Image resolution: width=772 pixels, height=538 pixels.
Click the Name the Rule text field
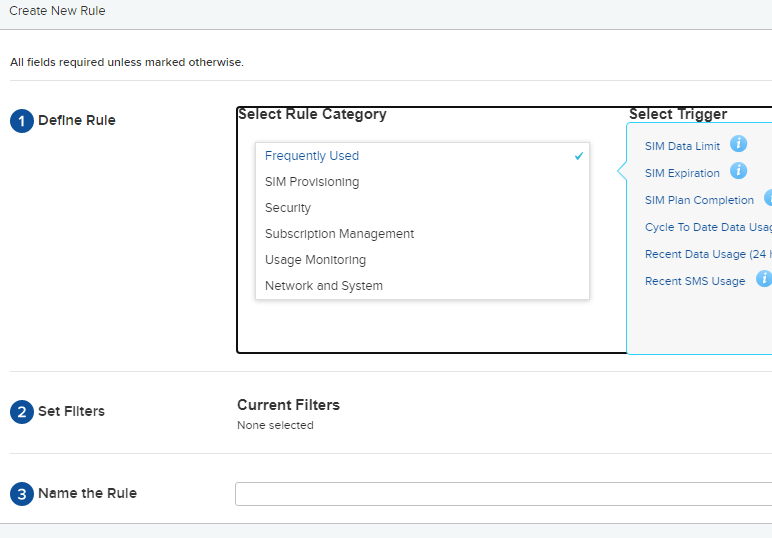click(x=504, y=494)
